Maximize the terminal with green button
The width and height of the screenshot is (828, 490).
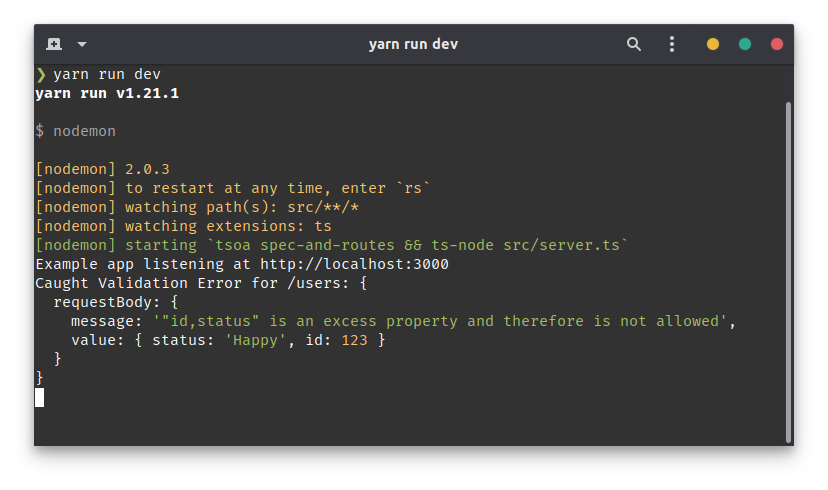click(745, 44)
